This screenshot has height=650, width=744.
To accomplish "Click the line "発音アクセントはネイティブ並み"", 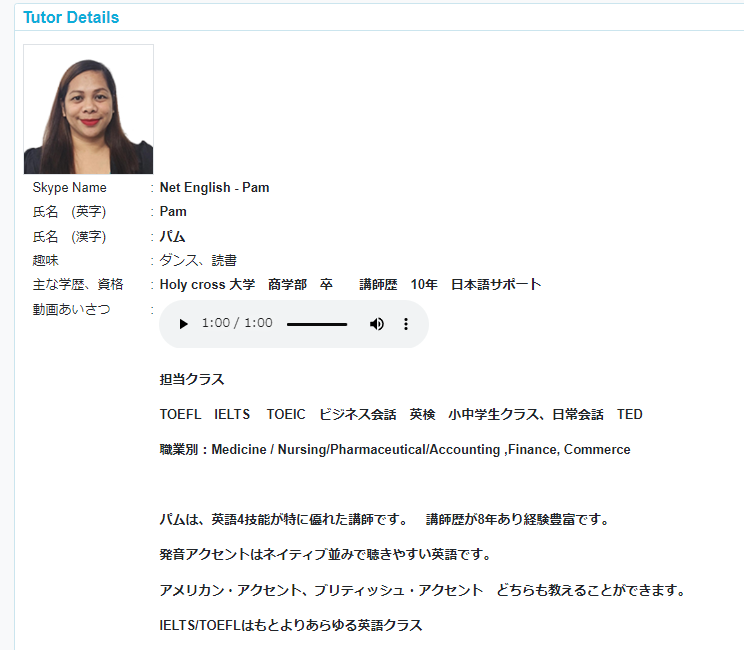I will pyautogui.click(x=326, y=554).
